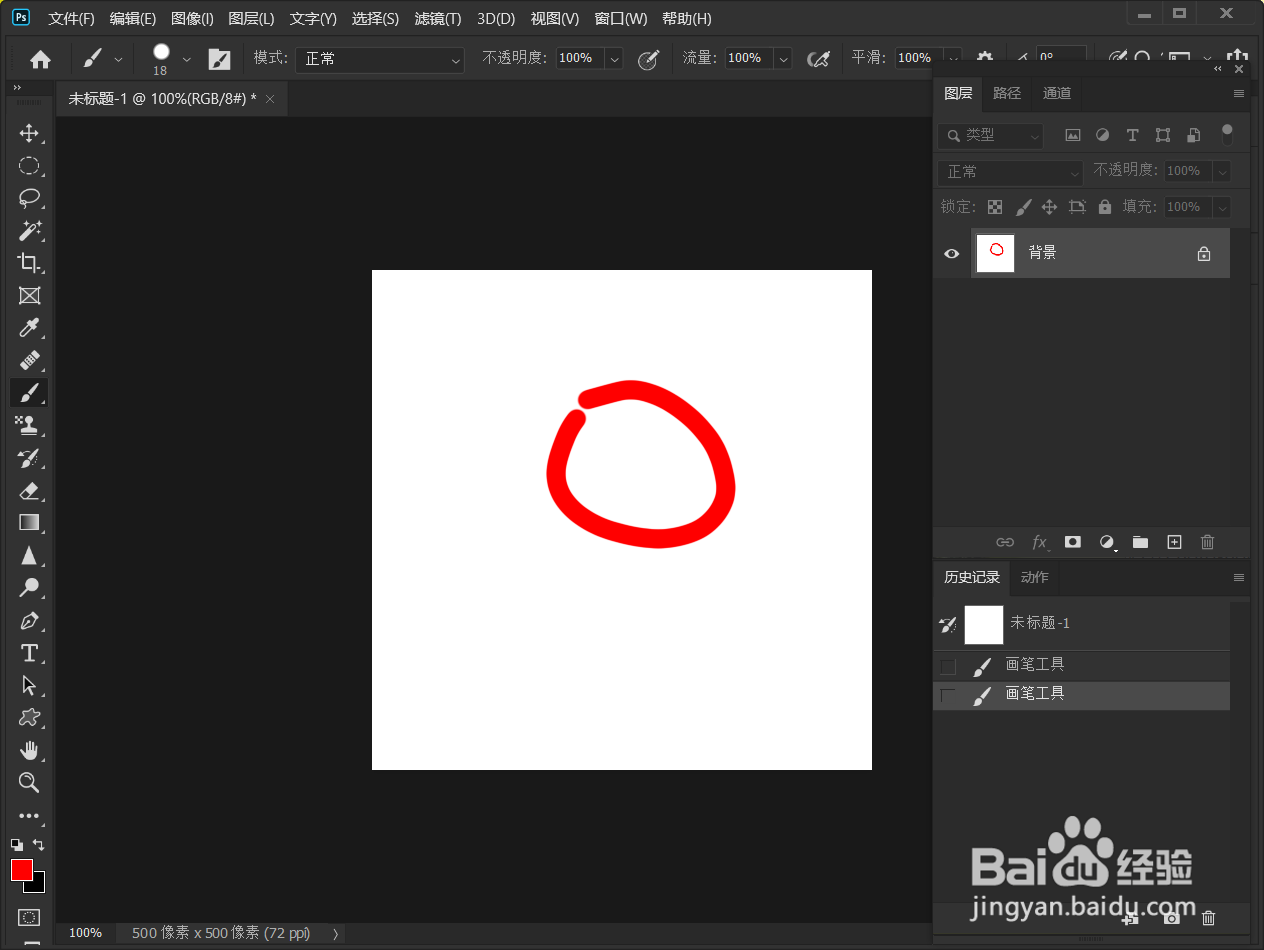
Task: Select the Frame tool
Action: click(x=29, y=295)
